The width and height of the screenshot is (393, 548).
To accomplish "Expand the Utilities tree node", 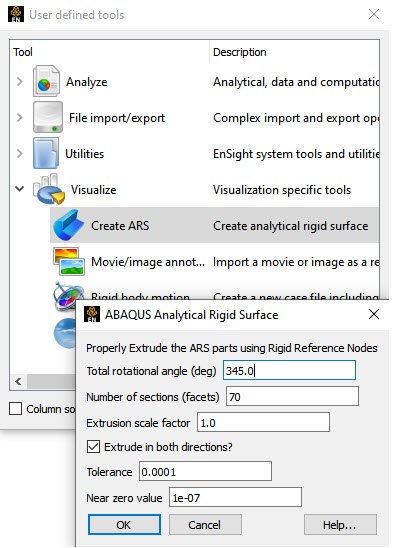I will click(x=20, y=153).
